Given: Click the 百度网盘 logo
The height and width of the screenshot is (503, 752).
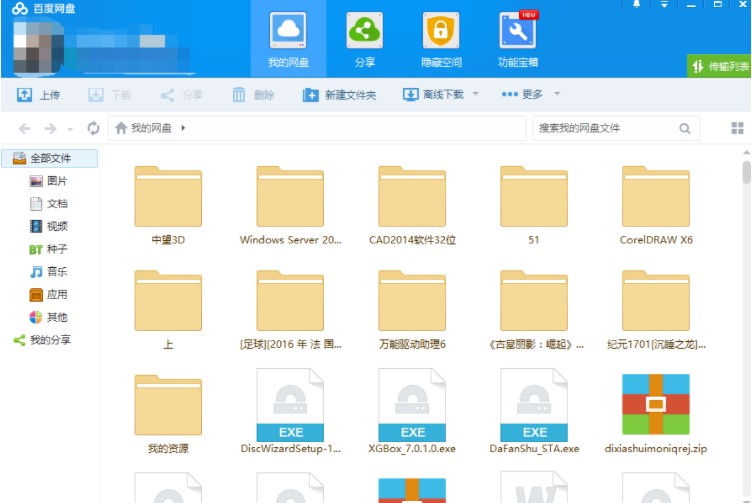Looking at the screenshot, I should (44, 8).
